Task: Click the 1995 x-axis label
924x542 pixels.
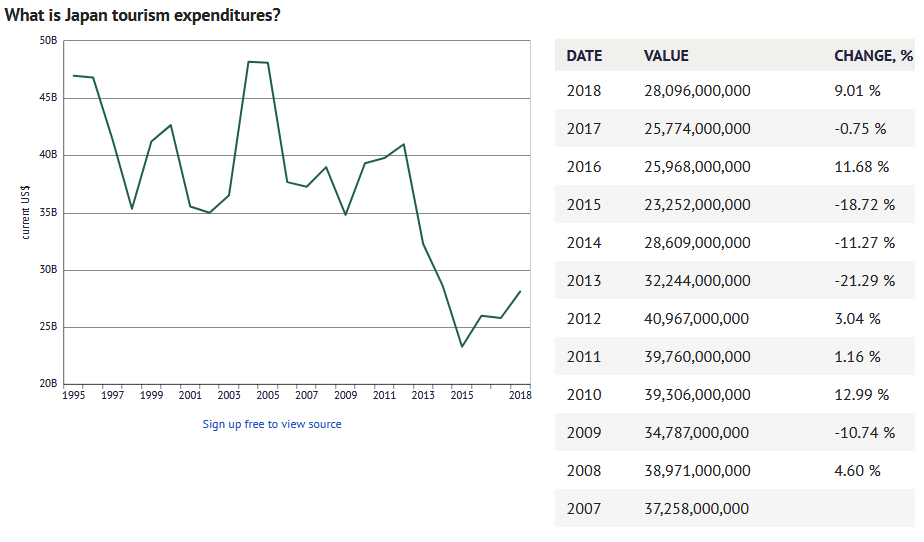Action: 73,396
